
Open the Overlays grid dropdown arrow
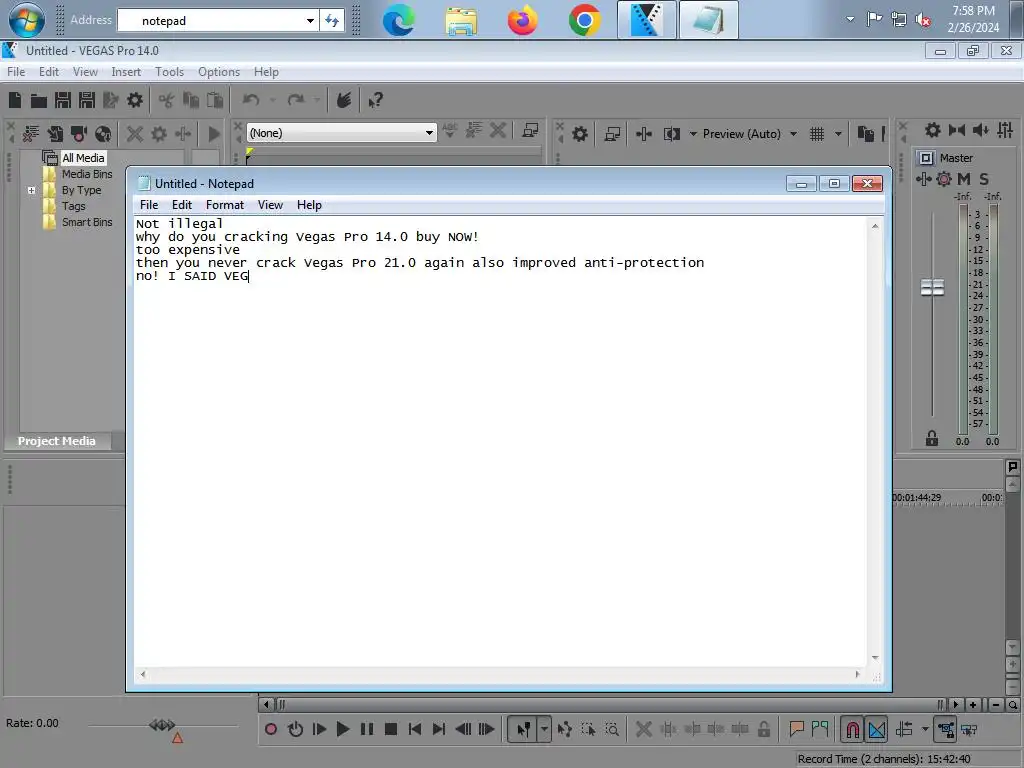[838, 134]
